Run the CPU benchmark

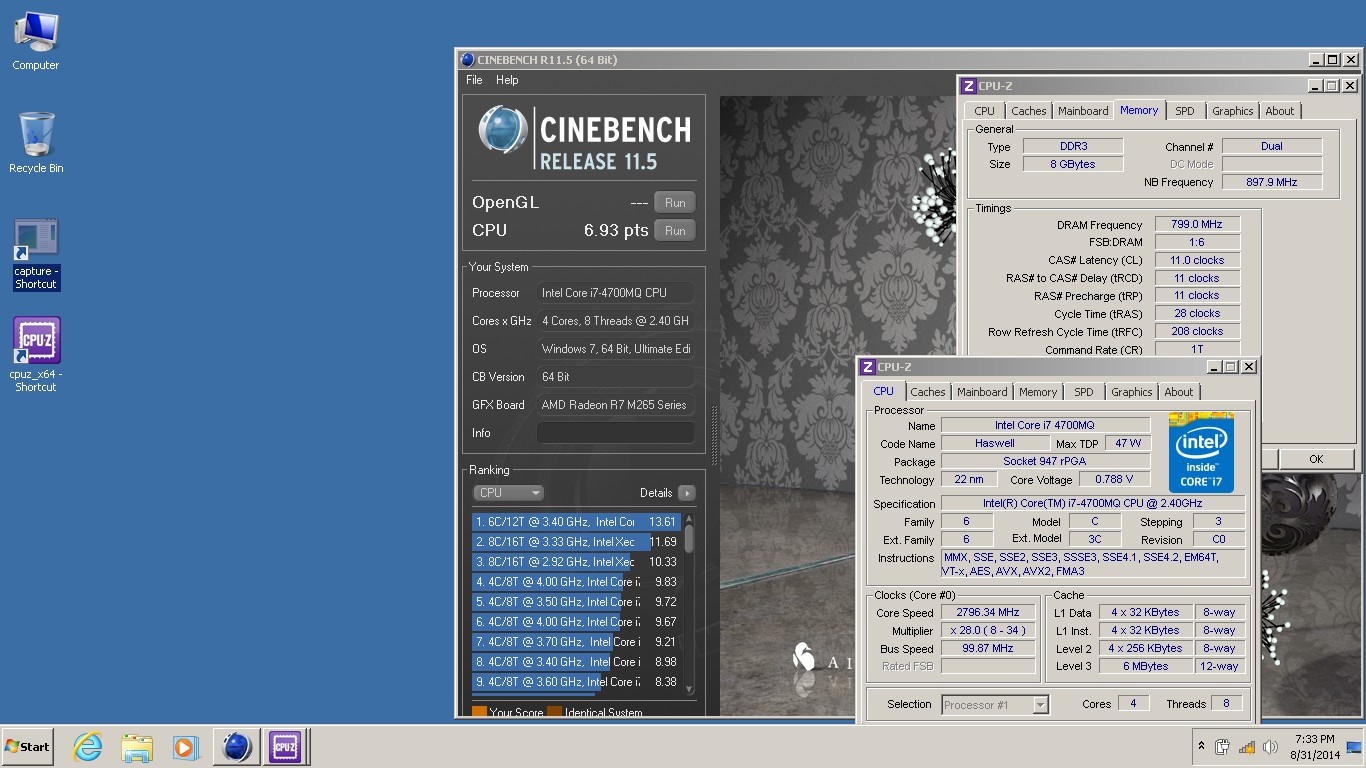coord(675,231)
